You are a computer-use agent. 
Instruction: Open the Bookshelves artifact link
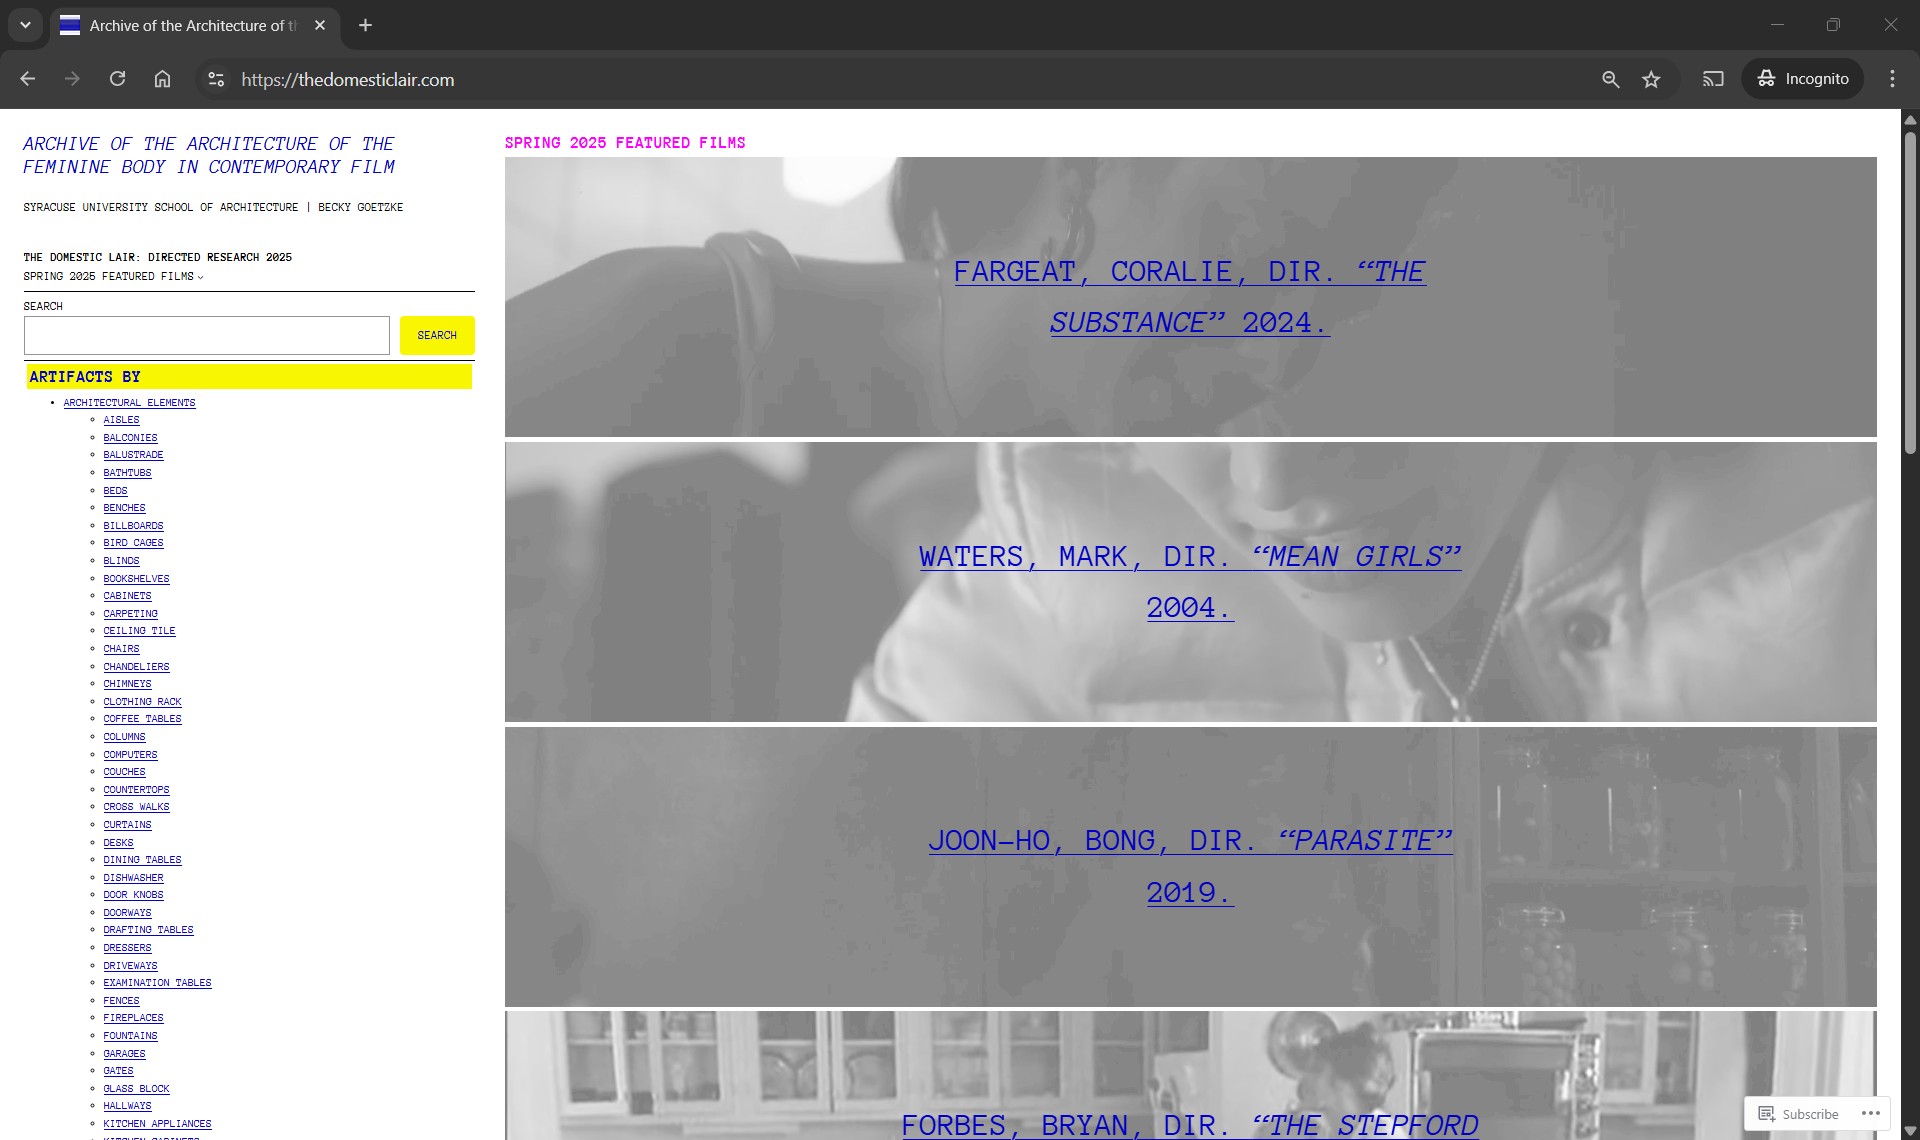(136, 579)
